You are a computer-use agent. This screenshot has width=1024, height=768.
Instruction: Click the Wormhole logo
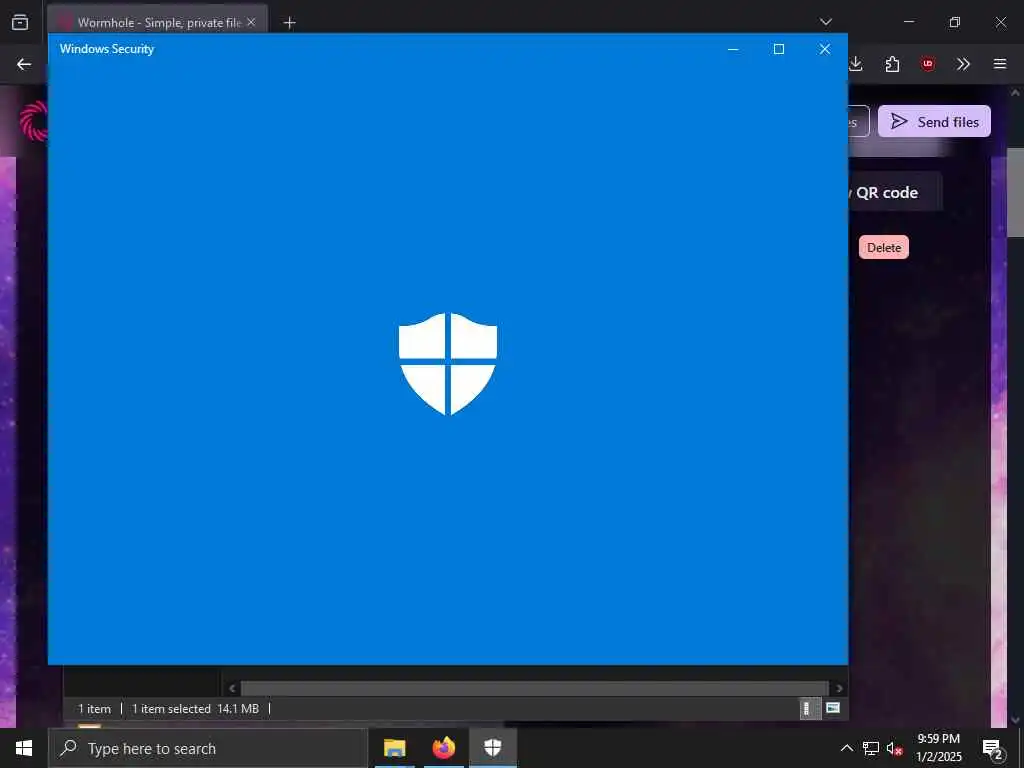[x=34, y=121]
